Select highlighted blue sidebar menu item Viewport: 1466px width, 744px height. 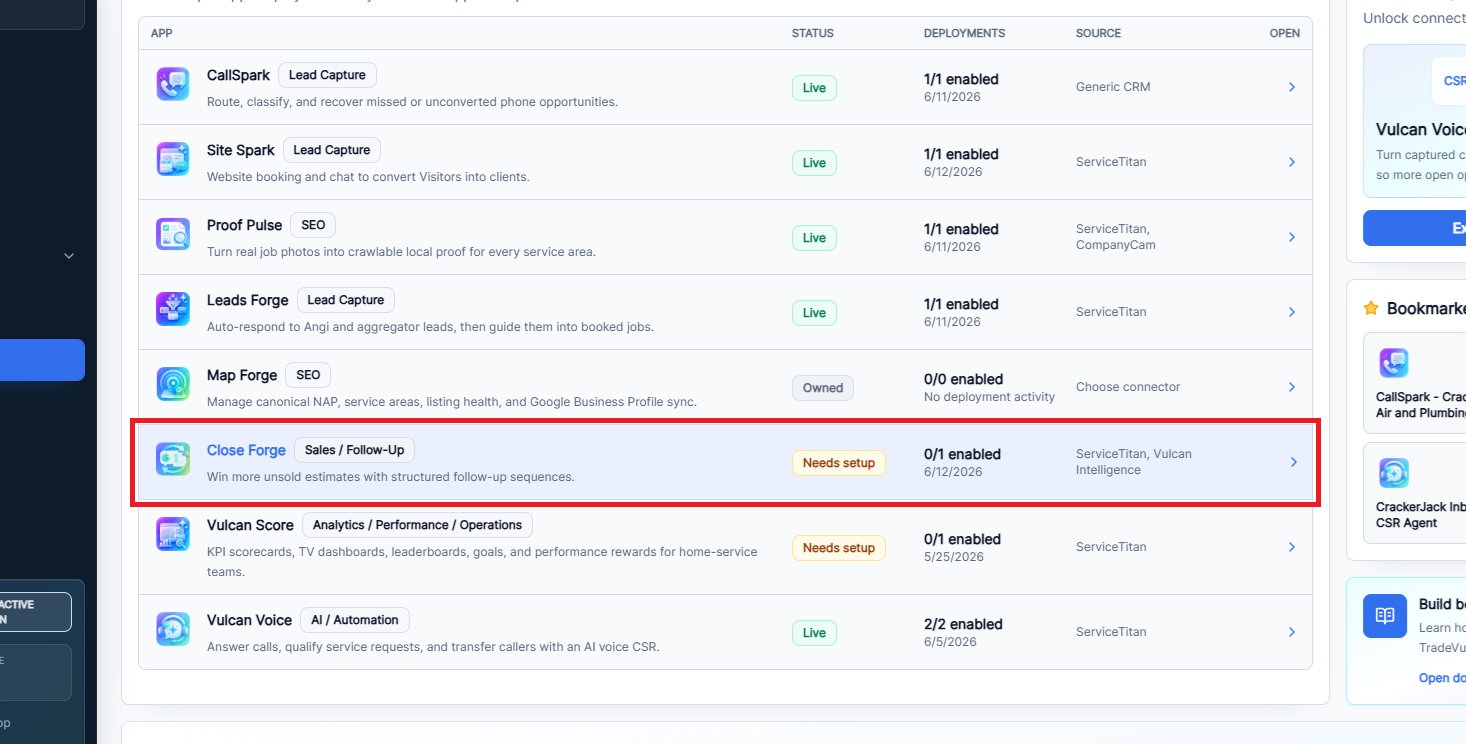(42, 360)
